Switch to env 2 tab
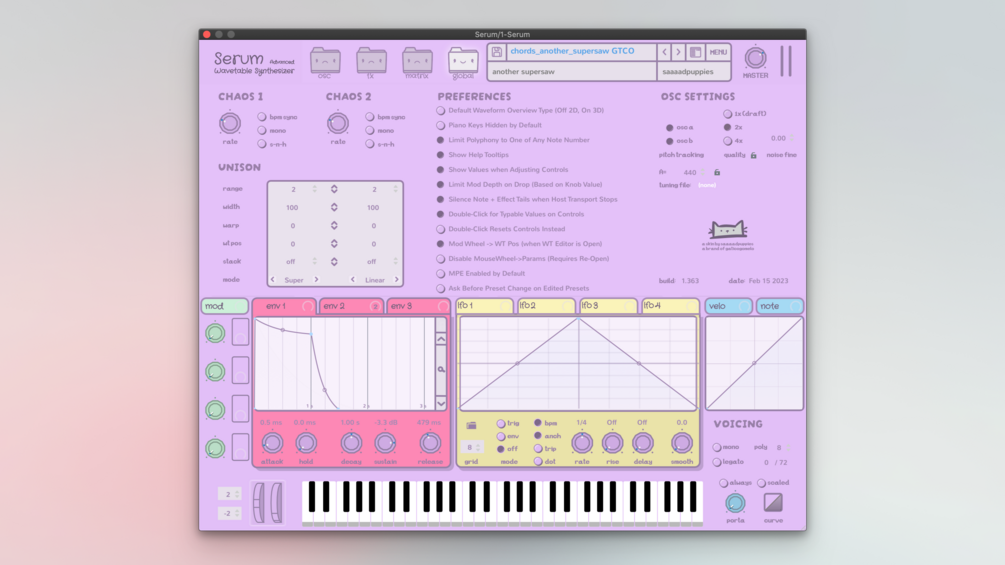Viewport: 1005px width, 565px height. coord(351,306)
